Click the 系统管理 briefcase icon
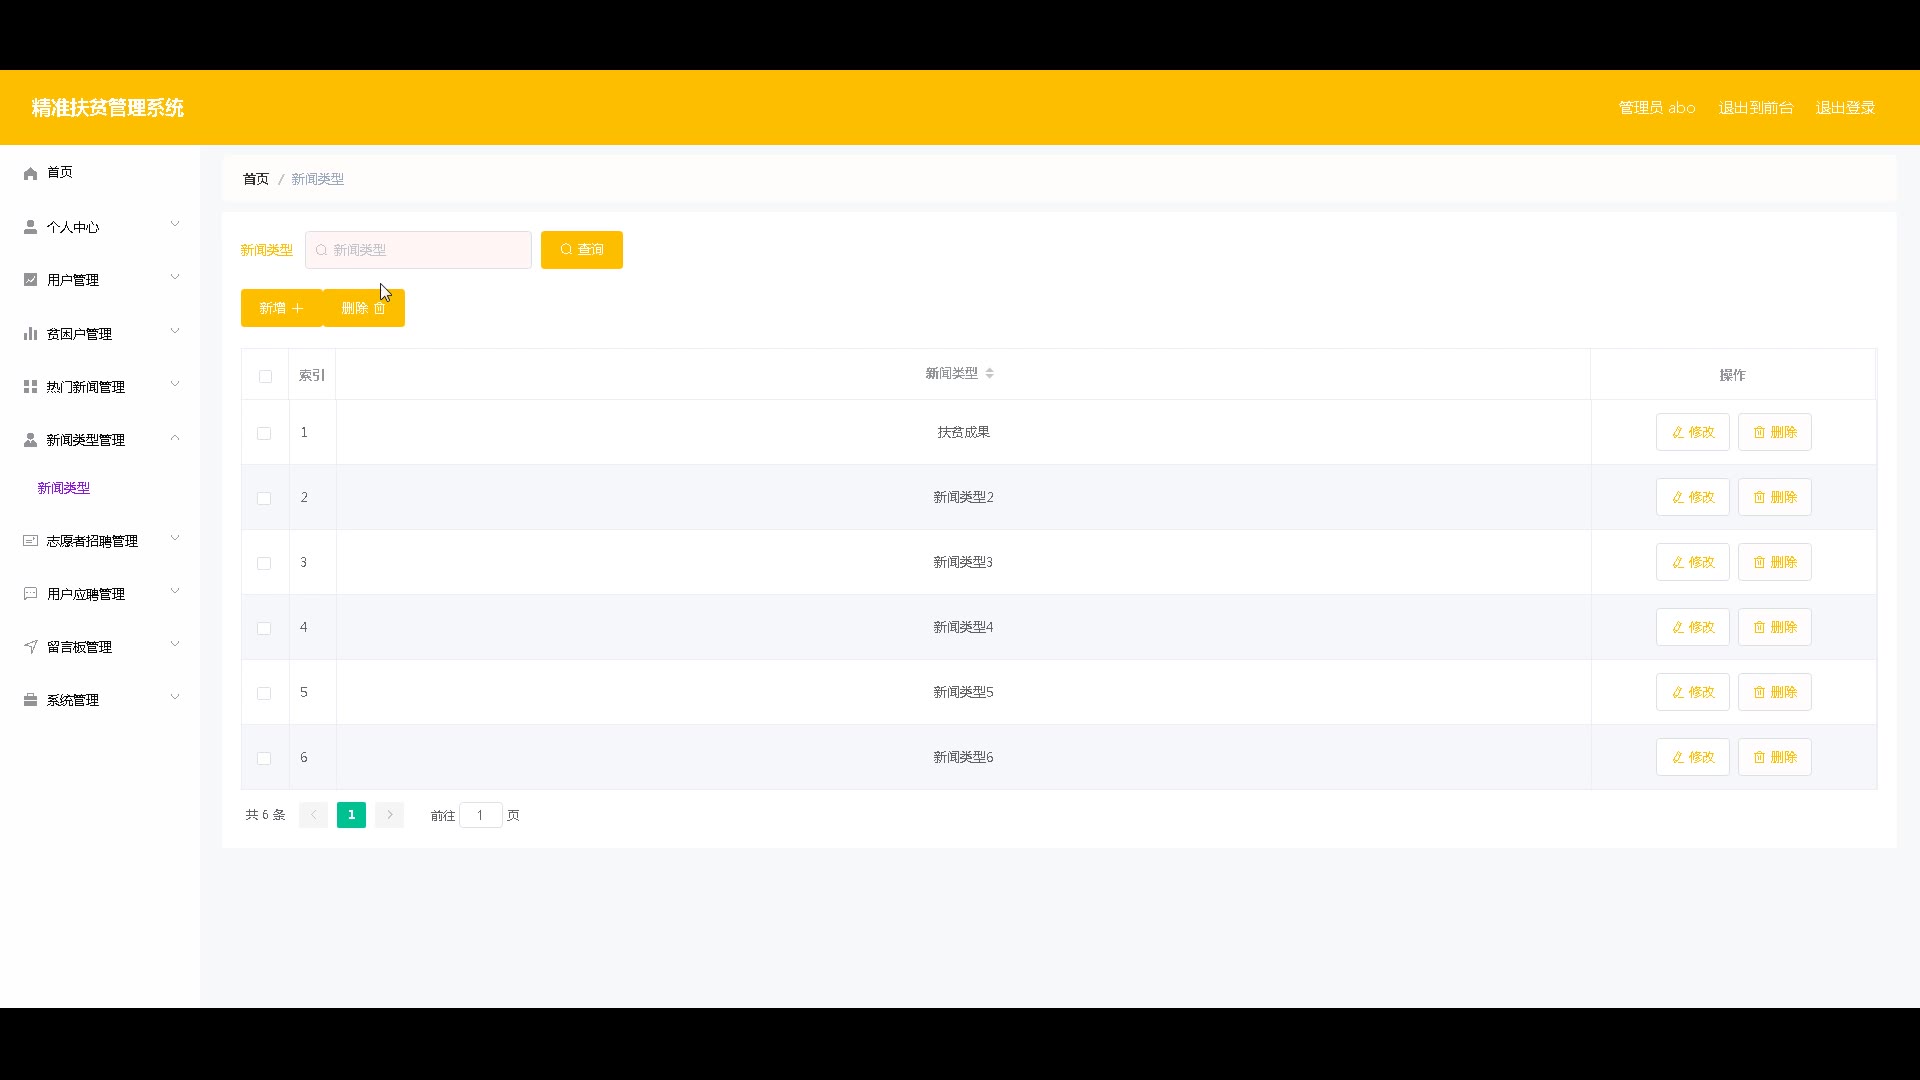 pyautogui.click(x=30, y=700)
